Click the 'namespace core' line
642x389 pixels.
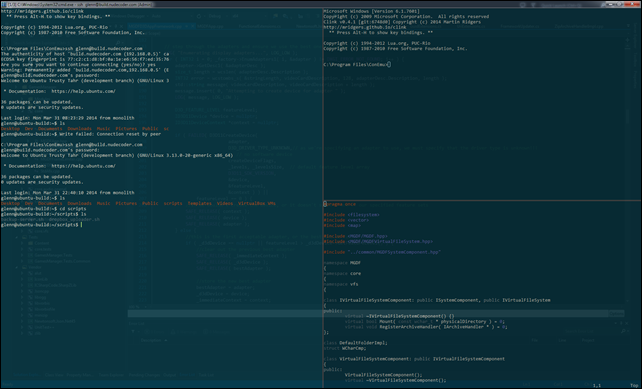pyautogui.click(x=342, y=274)
